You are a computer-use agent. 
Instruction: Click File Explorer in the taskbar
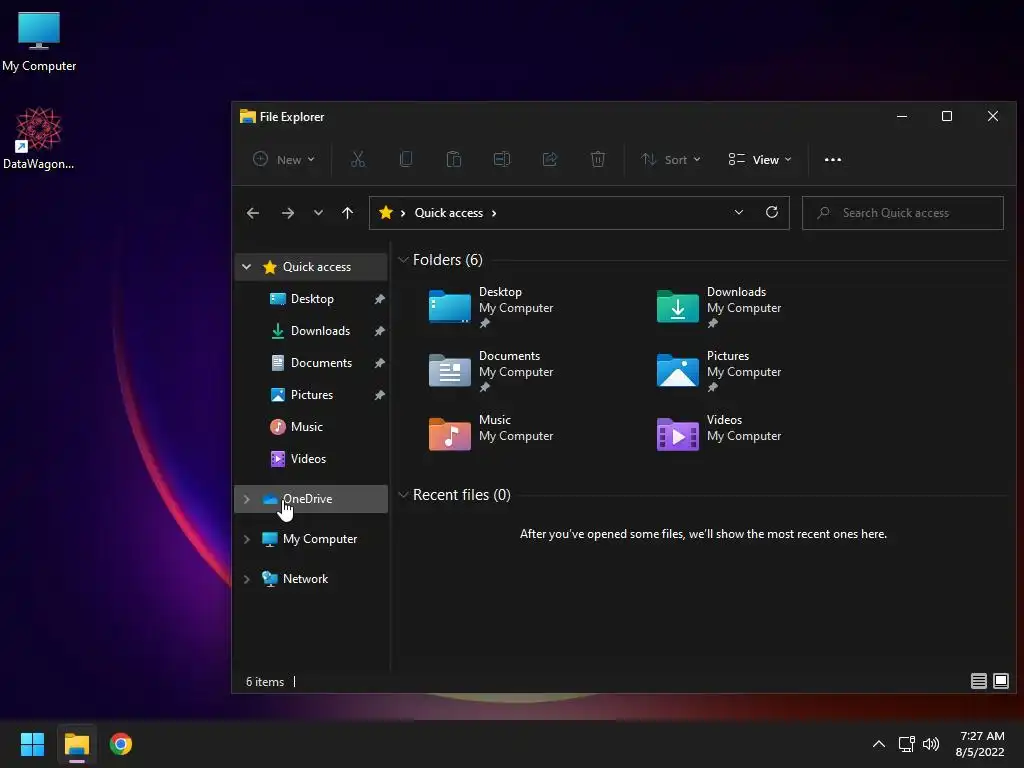(77, 744)
